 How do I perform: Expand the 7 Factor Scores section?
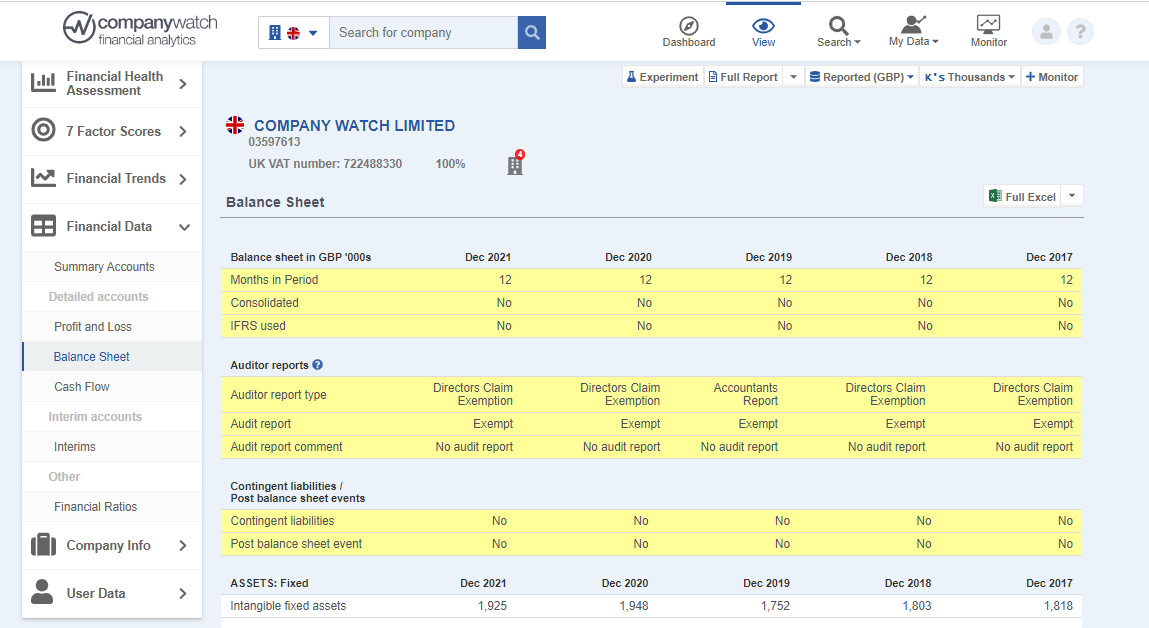111,132
